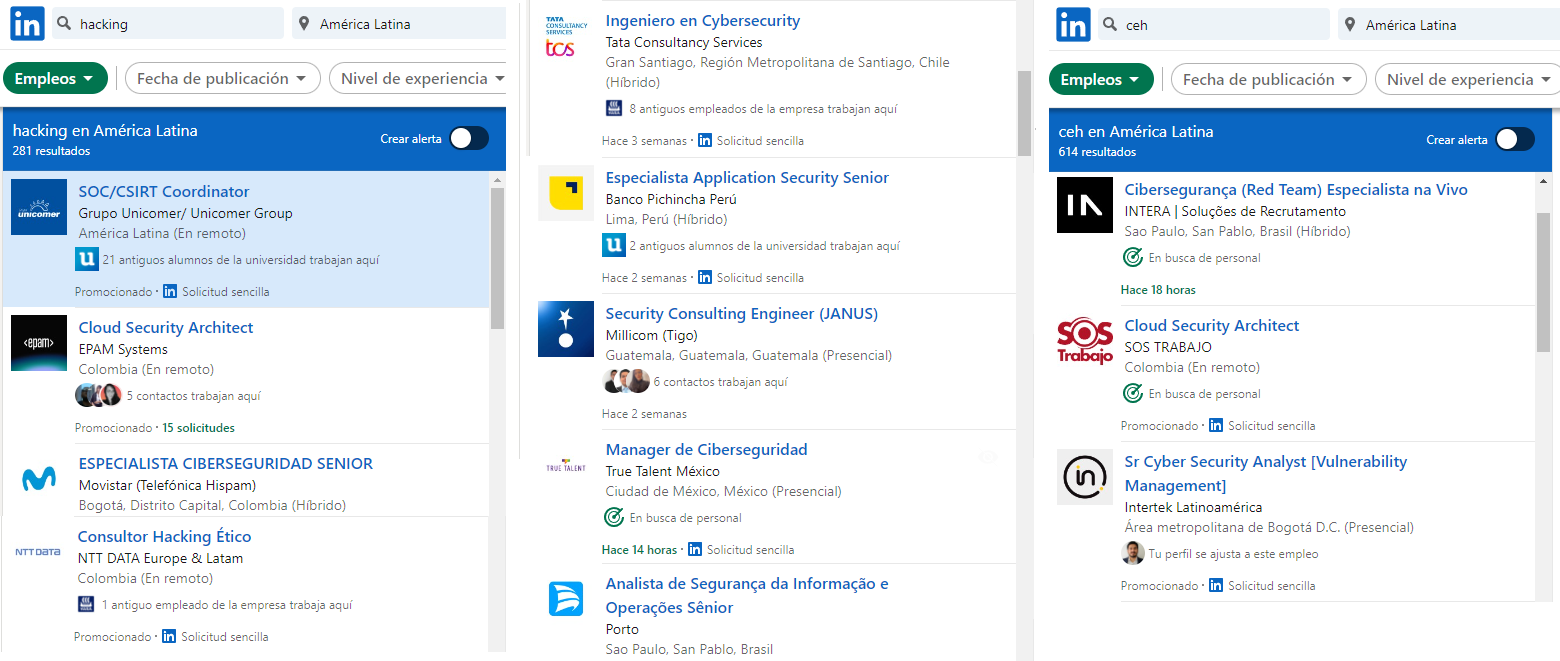
Task: Click América Latina location field, hacking window
Action: pyautogui.click(x=399, y=24)
